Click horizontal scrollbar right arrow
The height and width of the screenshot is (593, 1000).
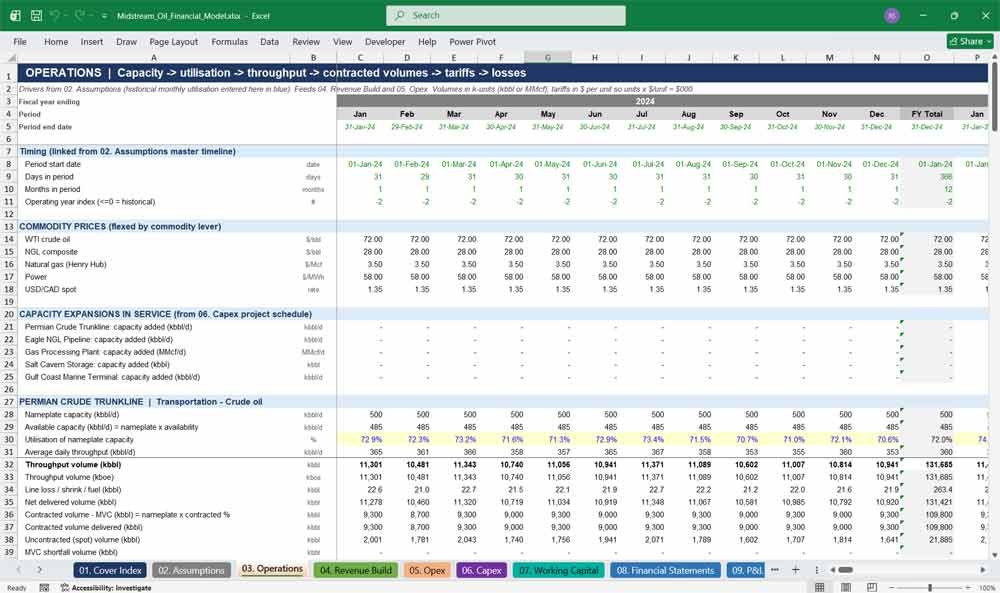coord(983,569)
